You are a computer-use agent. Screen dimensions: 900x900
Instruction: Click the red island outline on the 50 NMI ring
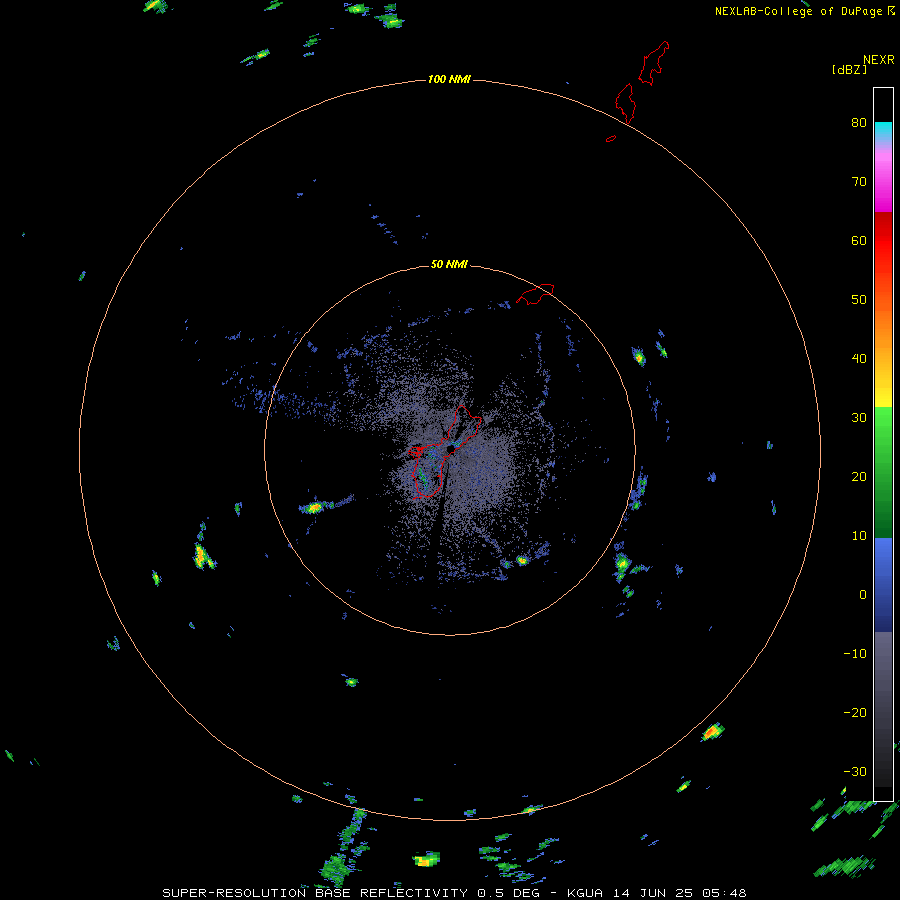pos(535,293)
